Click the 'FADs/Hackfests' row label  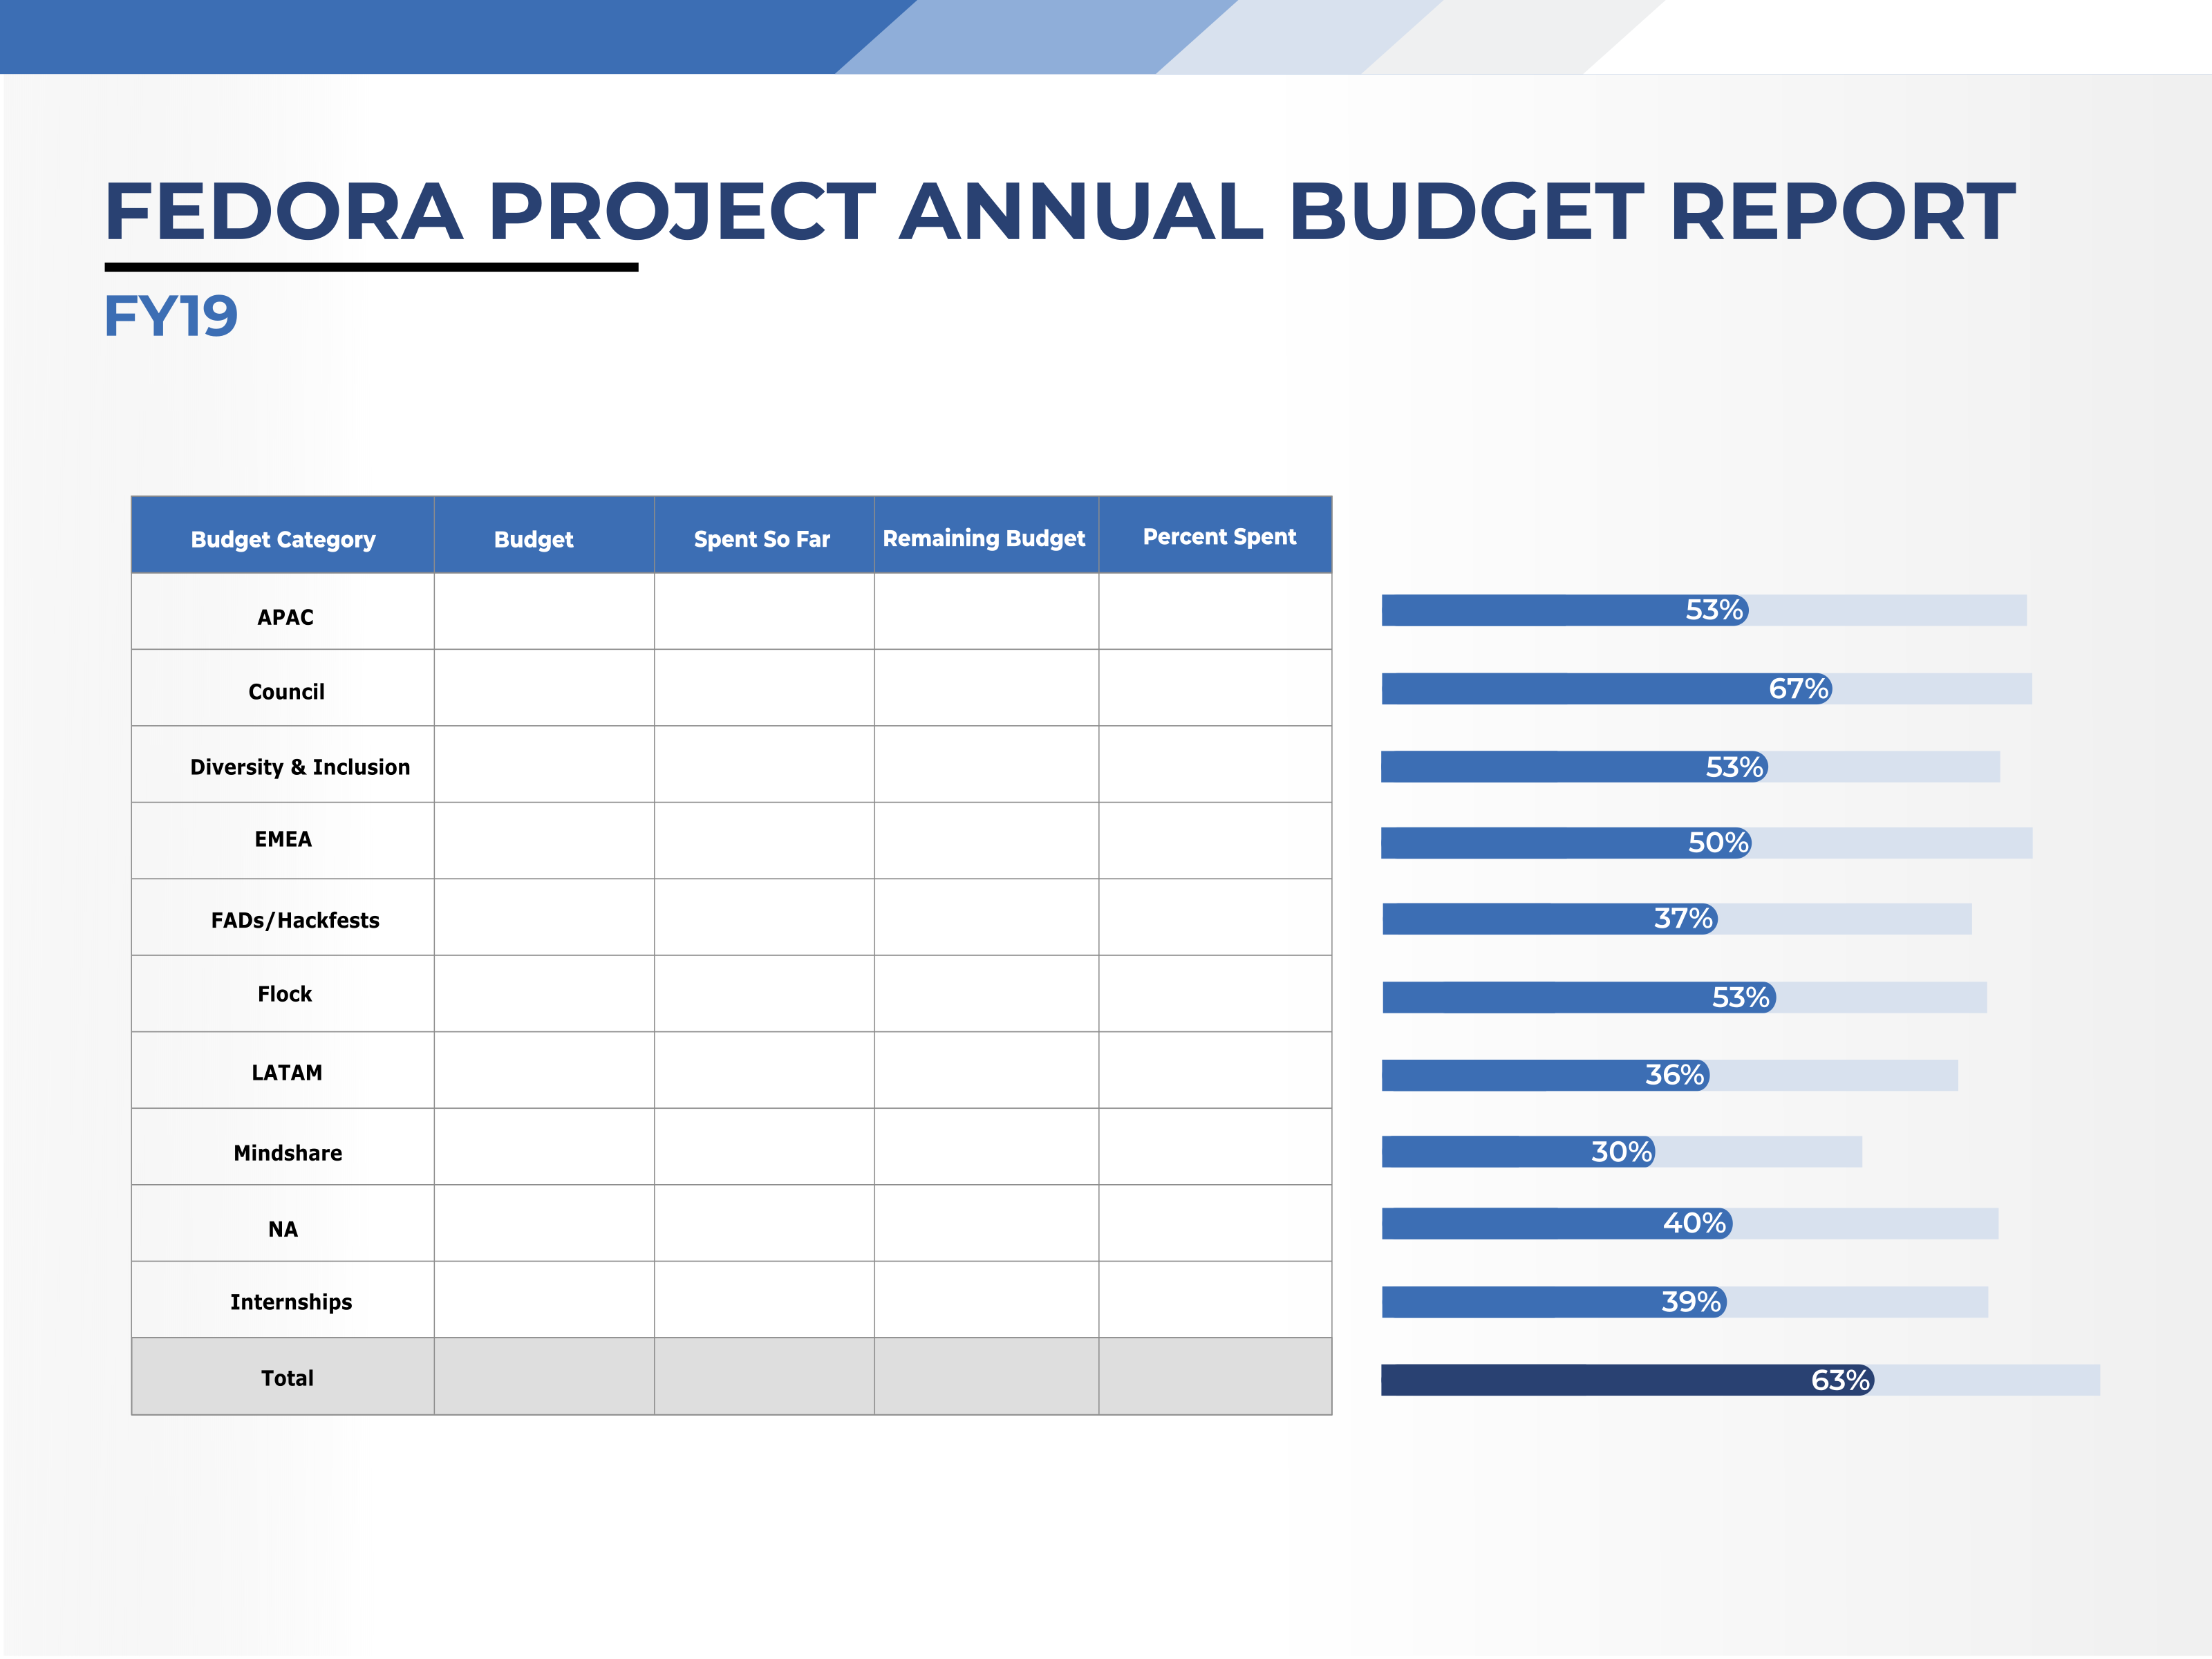point(295,920)
